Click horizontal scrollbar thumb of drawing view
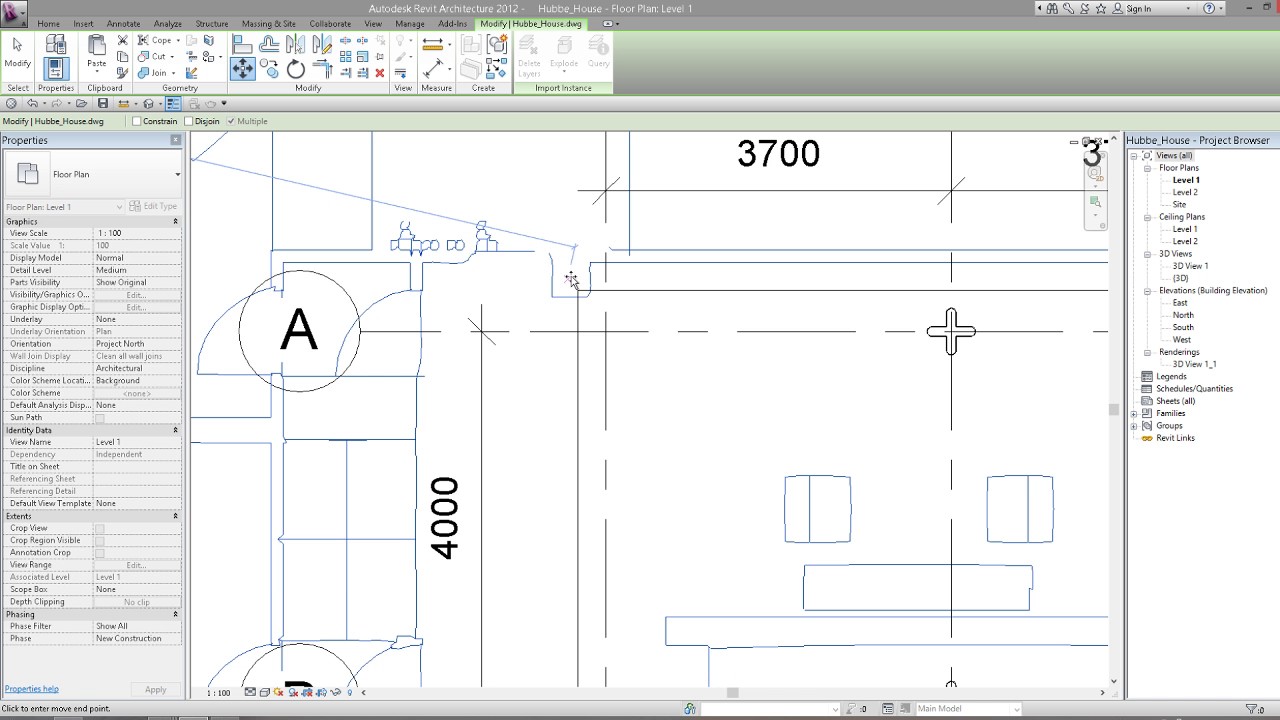1280x720 pixels. [732, 692]
